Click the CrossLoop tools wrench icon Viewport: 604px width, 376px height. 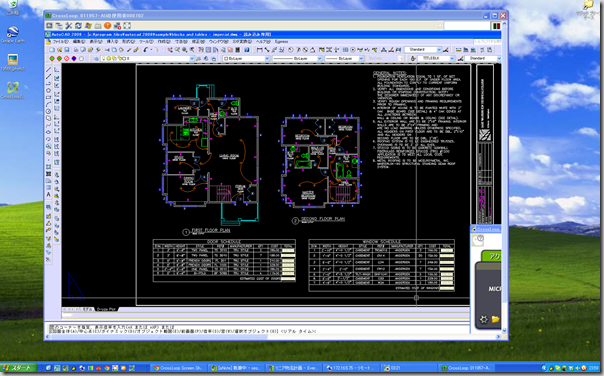[69, 26]
